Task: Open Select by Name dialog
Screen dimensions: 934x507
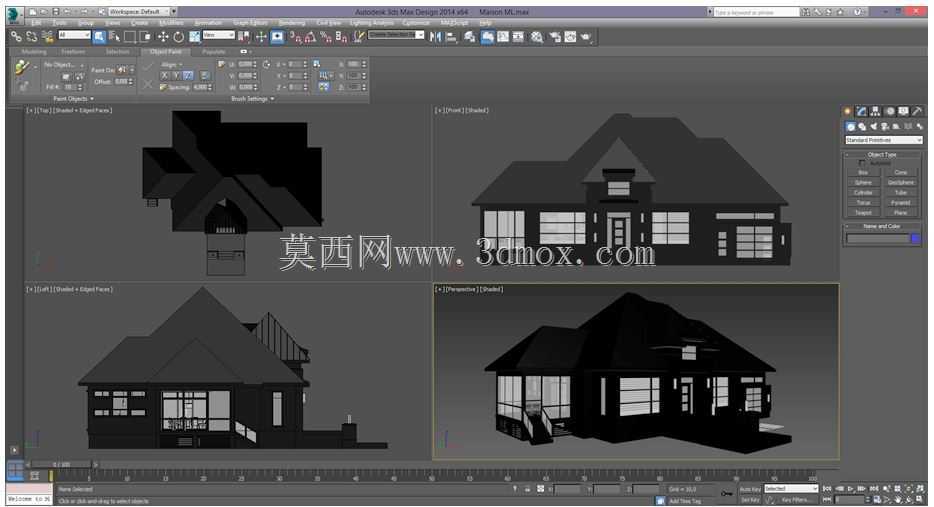Action: (x=114, y=37)
